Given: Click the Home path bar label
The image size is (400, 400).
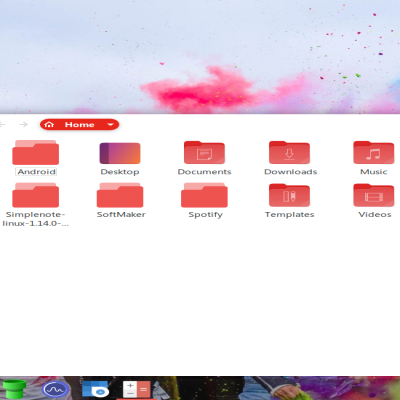Looking at the screenshot, I should [80, 125].
